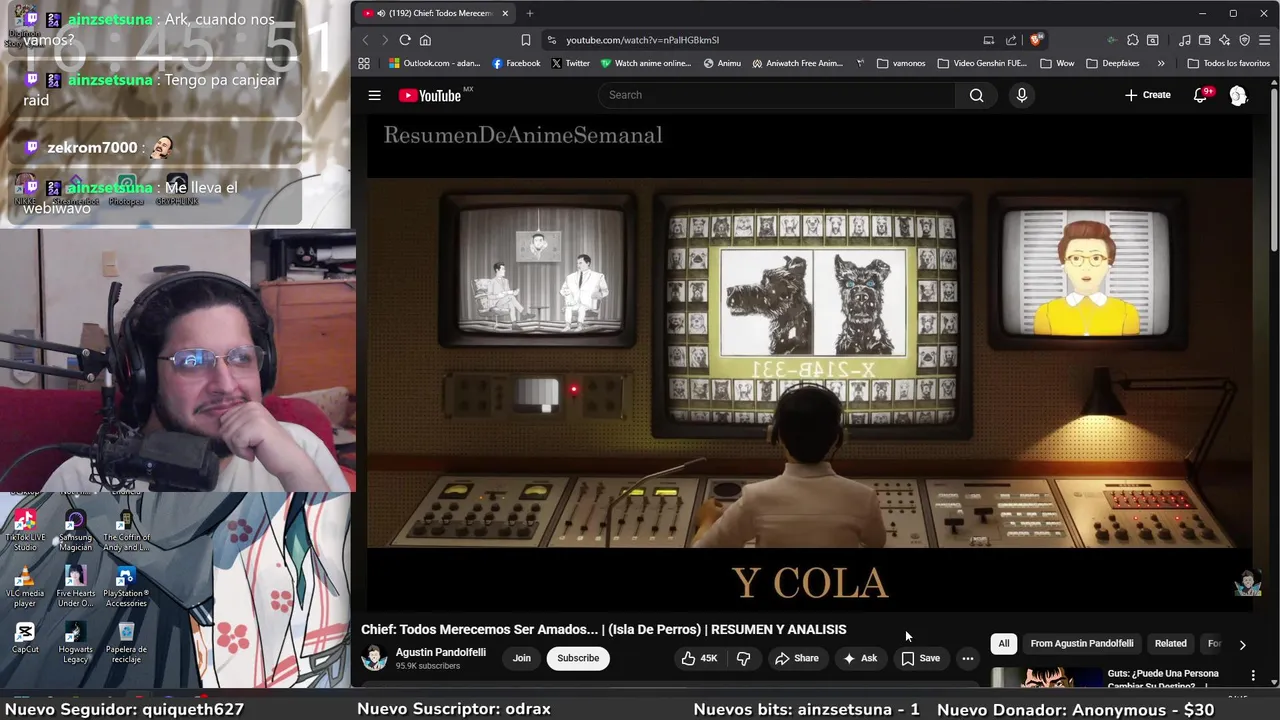Like the video with 45K thumbs up
This screenshot has width=1280, height=720.
(700, 658)
